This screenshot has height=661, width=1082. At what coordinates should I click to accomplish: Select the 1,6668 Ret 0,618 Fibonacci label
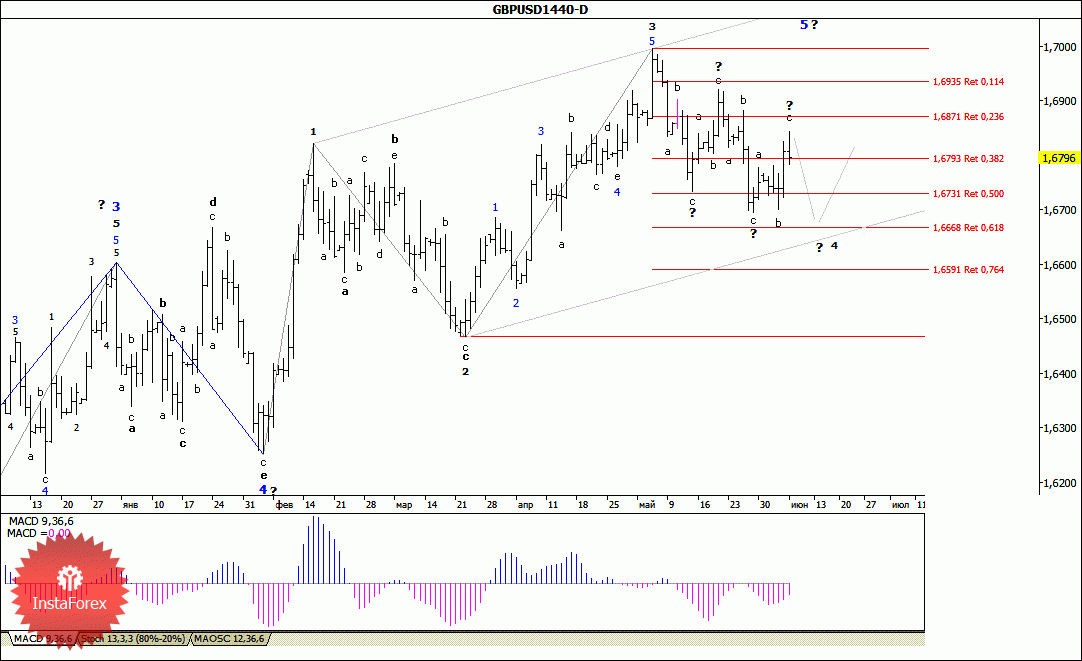(968, 228)
